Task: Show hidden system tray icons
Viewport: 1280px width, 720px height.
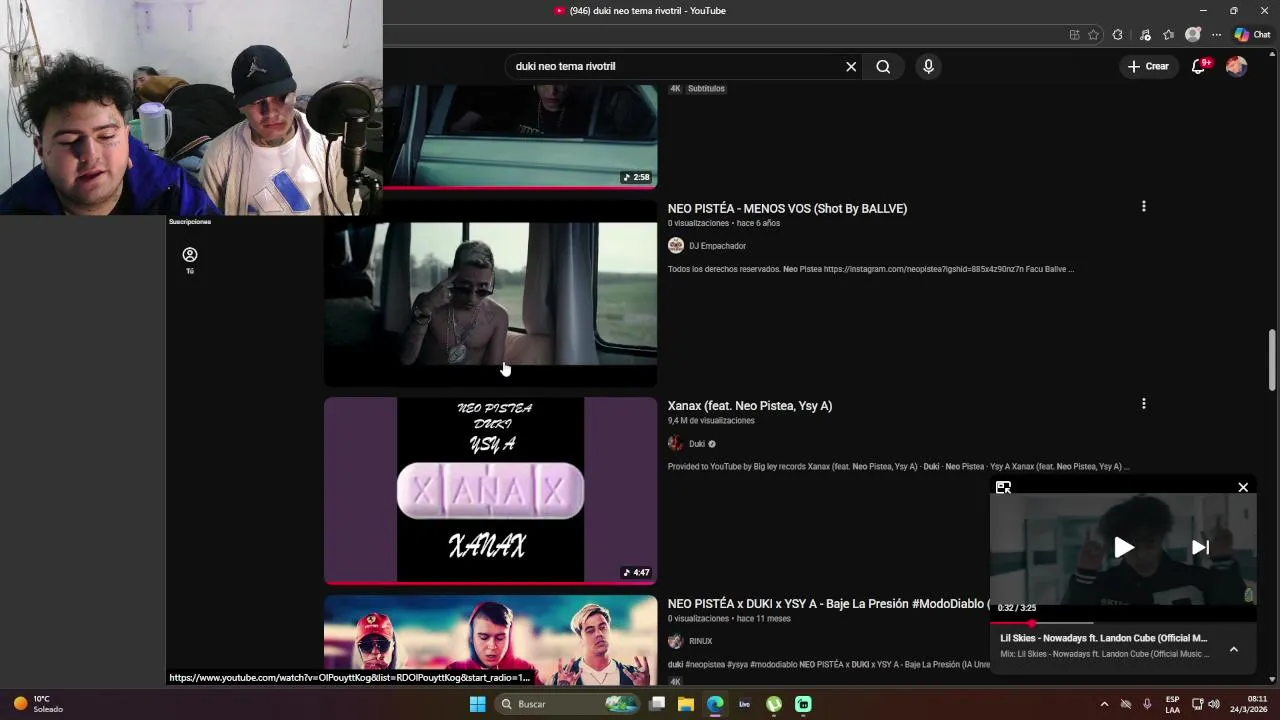Action: coord(1104,704)
